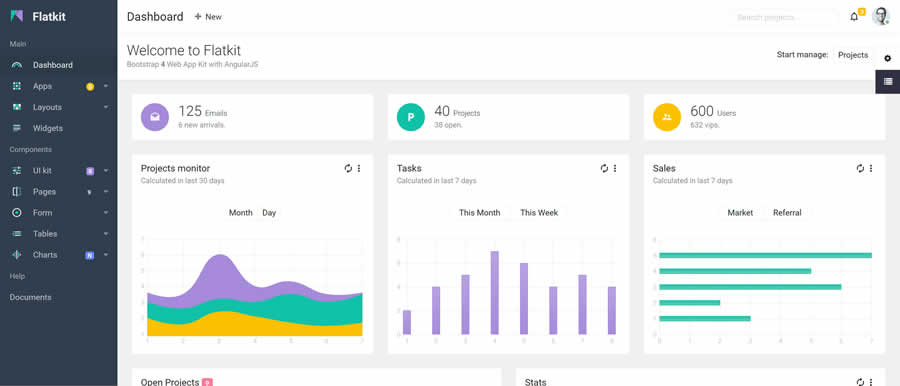The height and width of the screenshot is (386, 900).
Task: Show Tasks for This Week
Action: tap(539, 213)
